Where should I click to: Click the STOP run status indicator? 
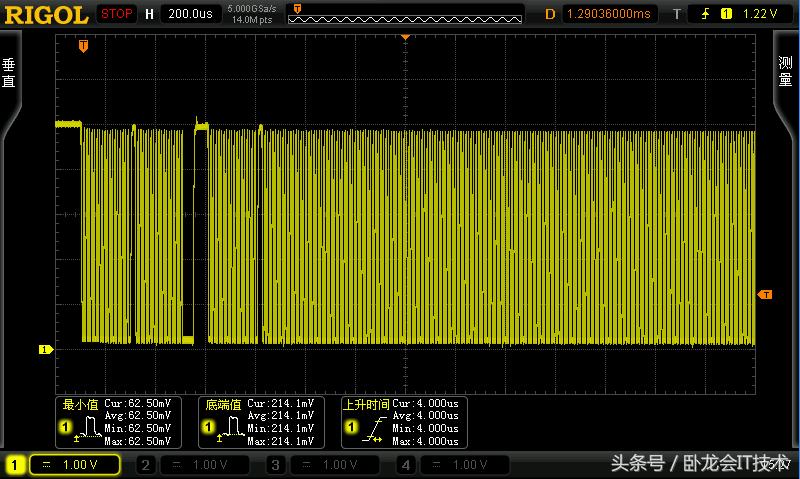point(117,14)
